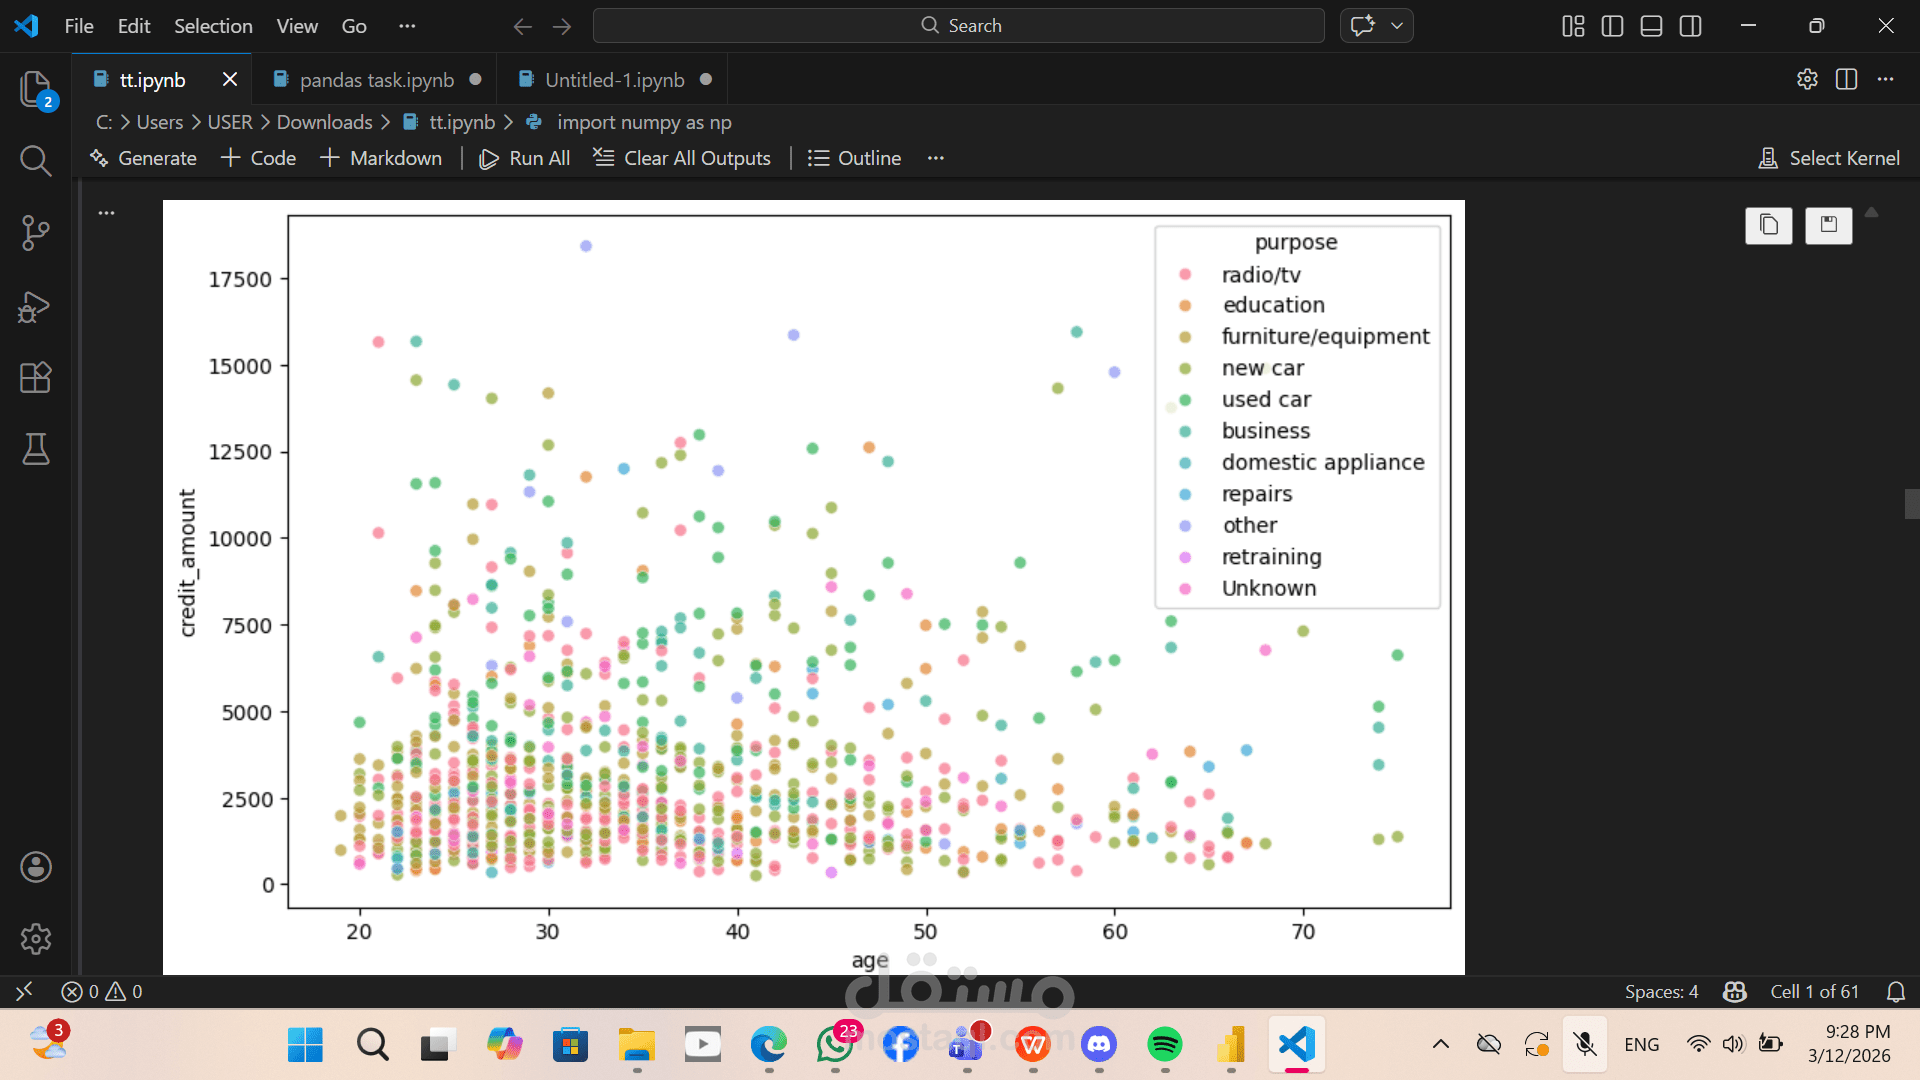Toggle the primary side bar layout button
Viewport: 1920px width, 1080px height.
[1612, 26]
